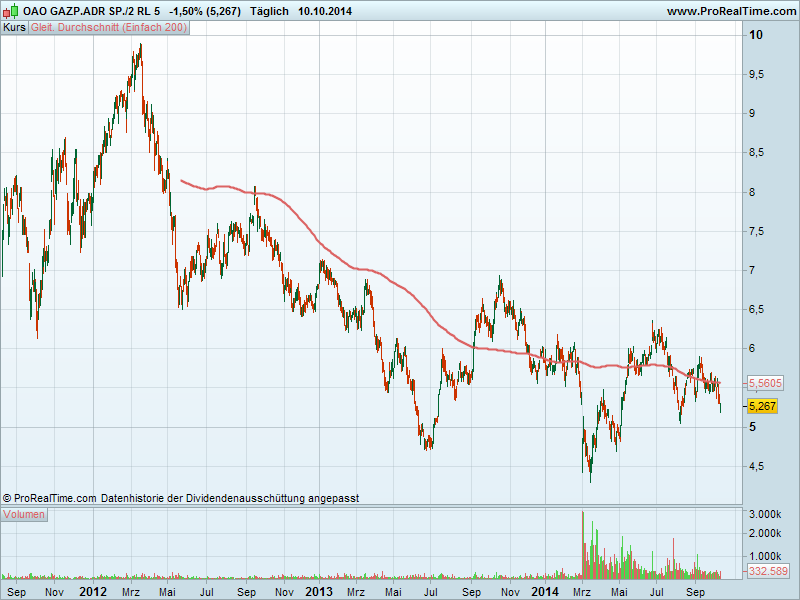Click the Volumen panel label
Image resolution: width=800 pixels, height=600 pixels.
click(24, 514)
